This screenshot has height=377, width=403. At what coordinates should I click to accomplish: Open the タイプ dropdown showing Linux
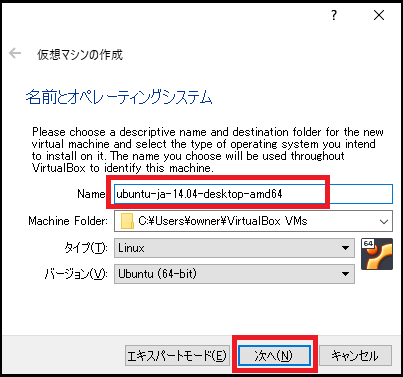click(x=234, y=248)
